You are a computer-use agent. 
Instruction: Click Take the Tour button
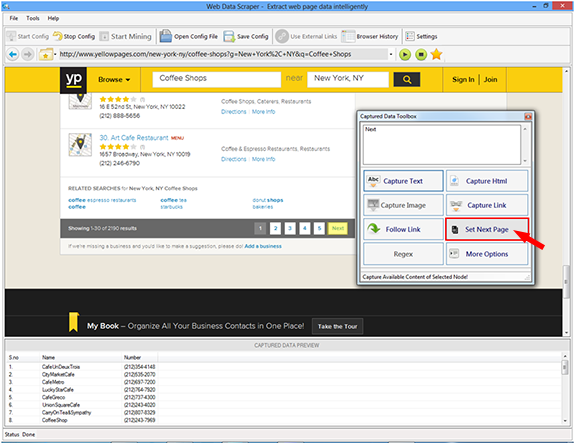pos(337,326)
